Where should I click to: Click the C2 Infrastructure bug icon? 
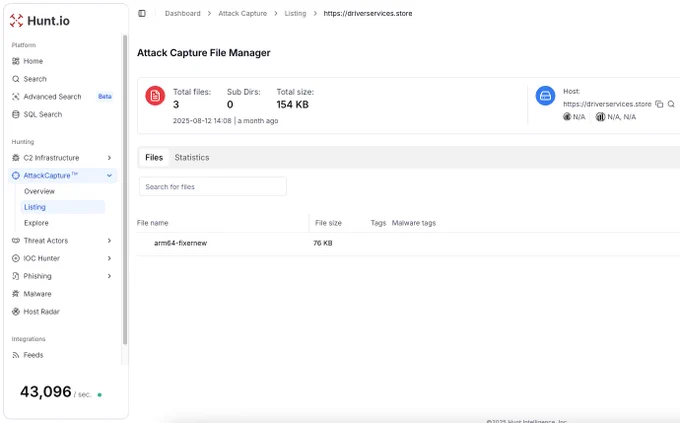pos(16,158)
